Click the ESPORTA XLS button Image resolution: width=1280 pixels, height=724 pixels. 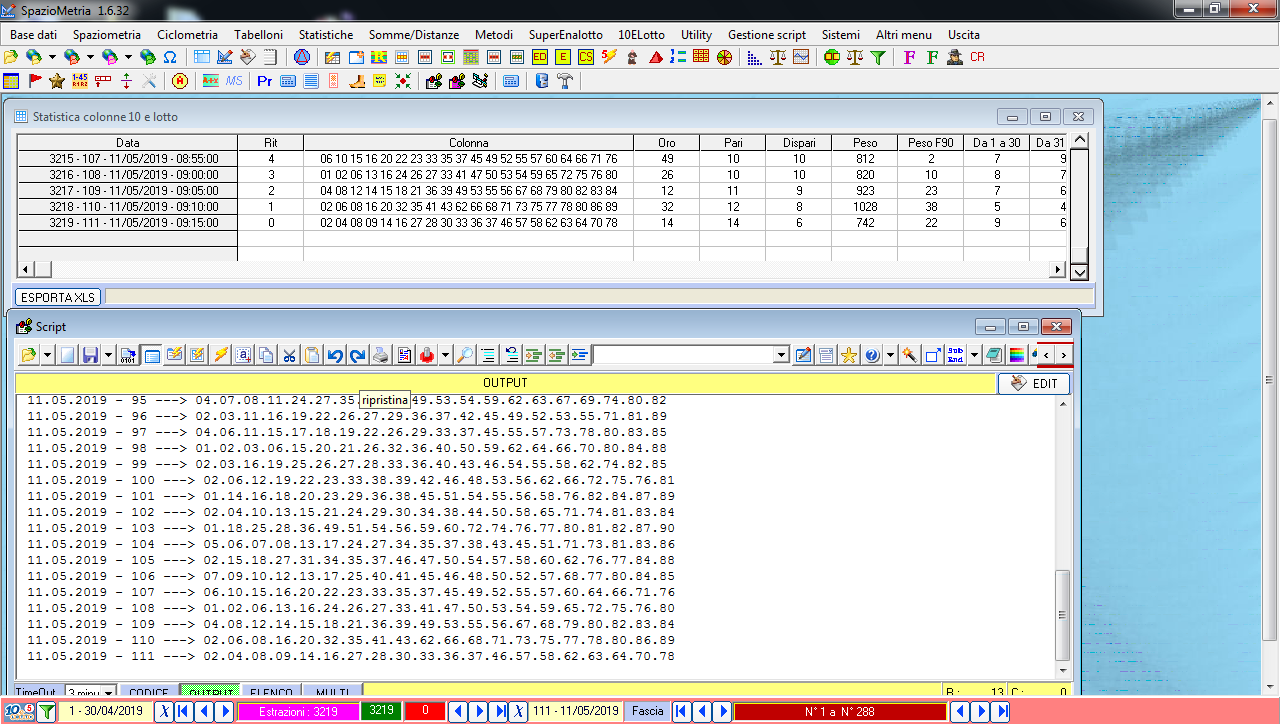(x=58, y=297)
